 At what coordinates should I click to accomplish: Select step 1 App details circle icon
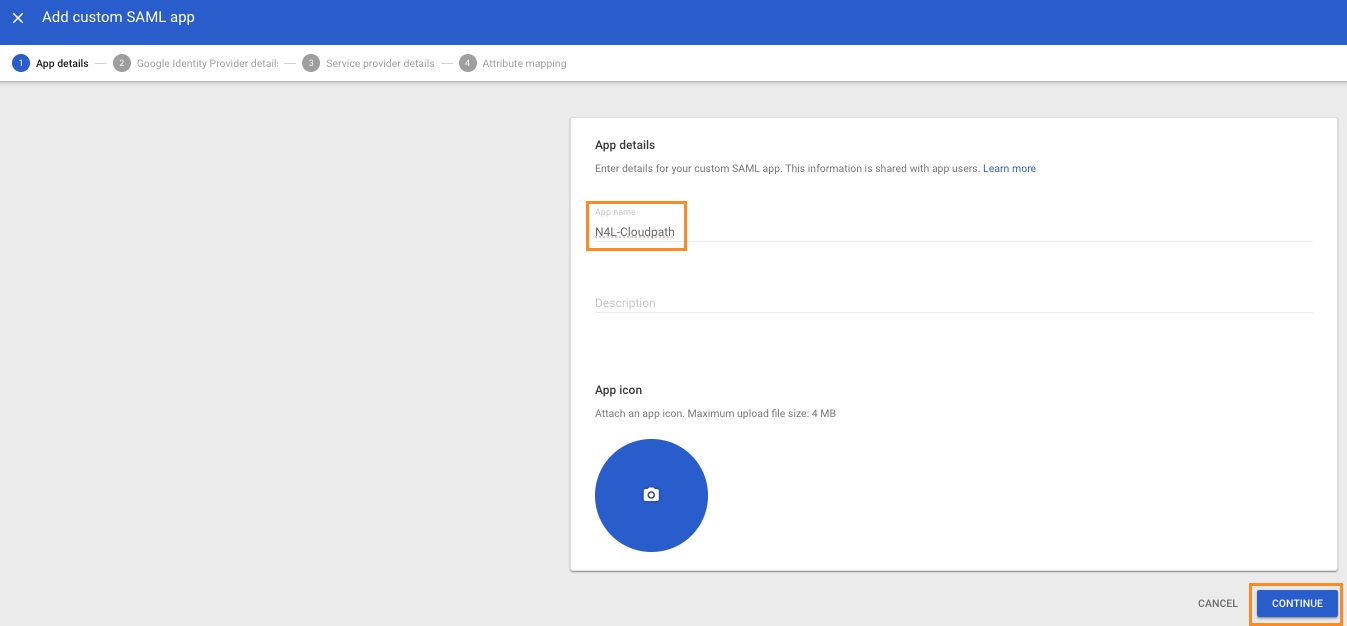(21, 63)
